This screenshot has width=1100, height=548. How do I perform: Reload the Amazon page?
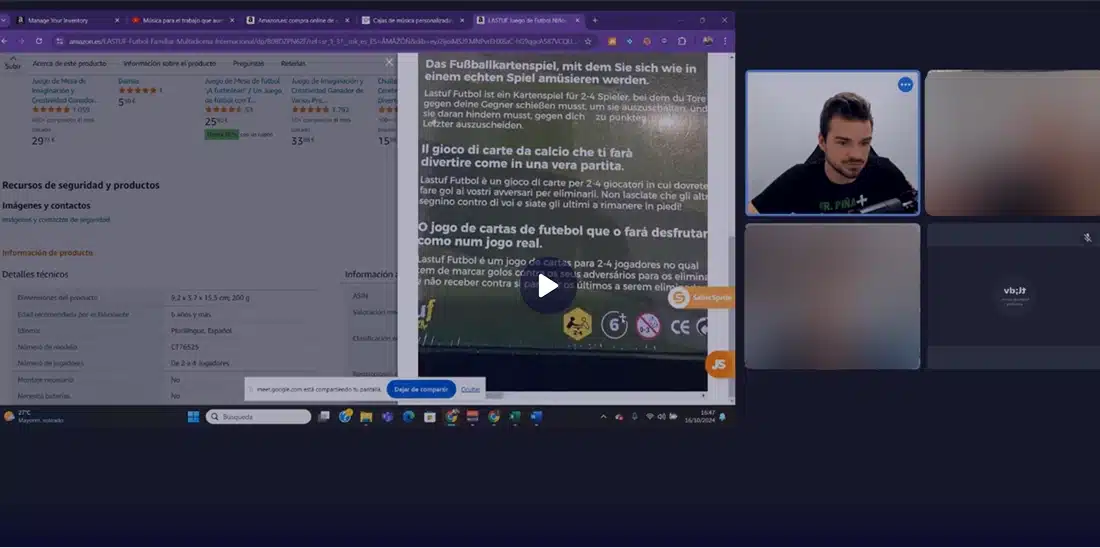[39, 41]
